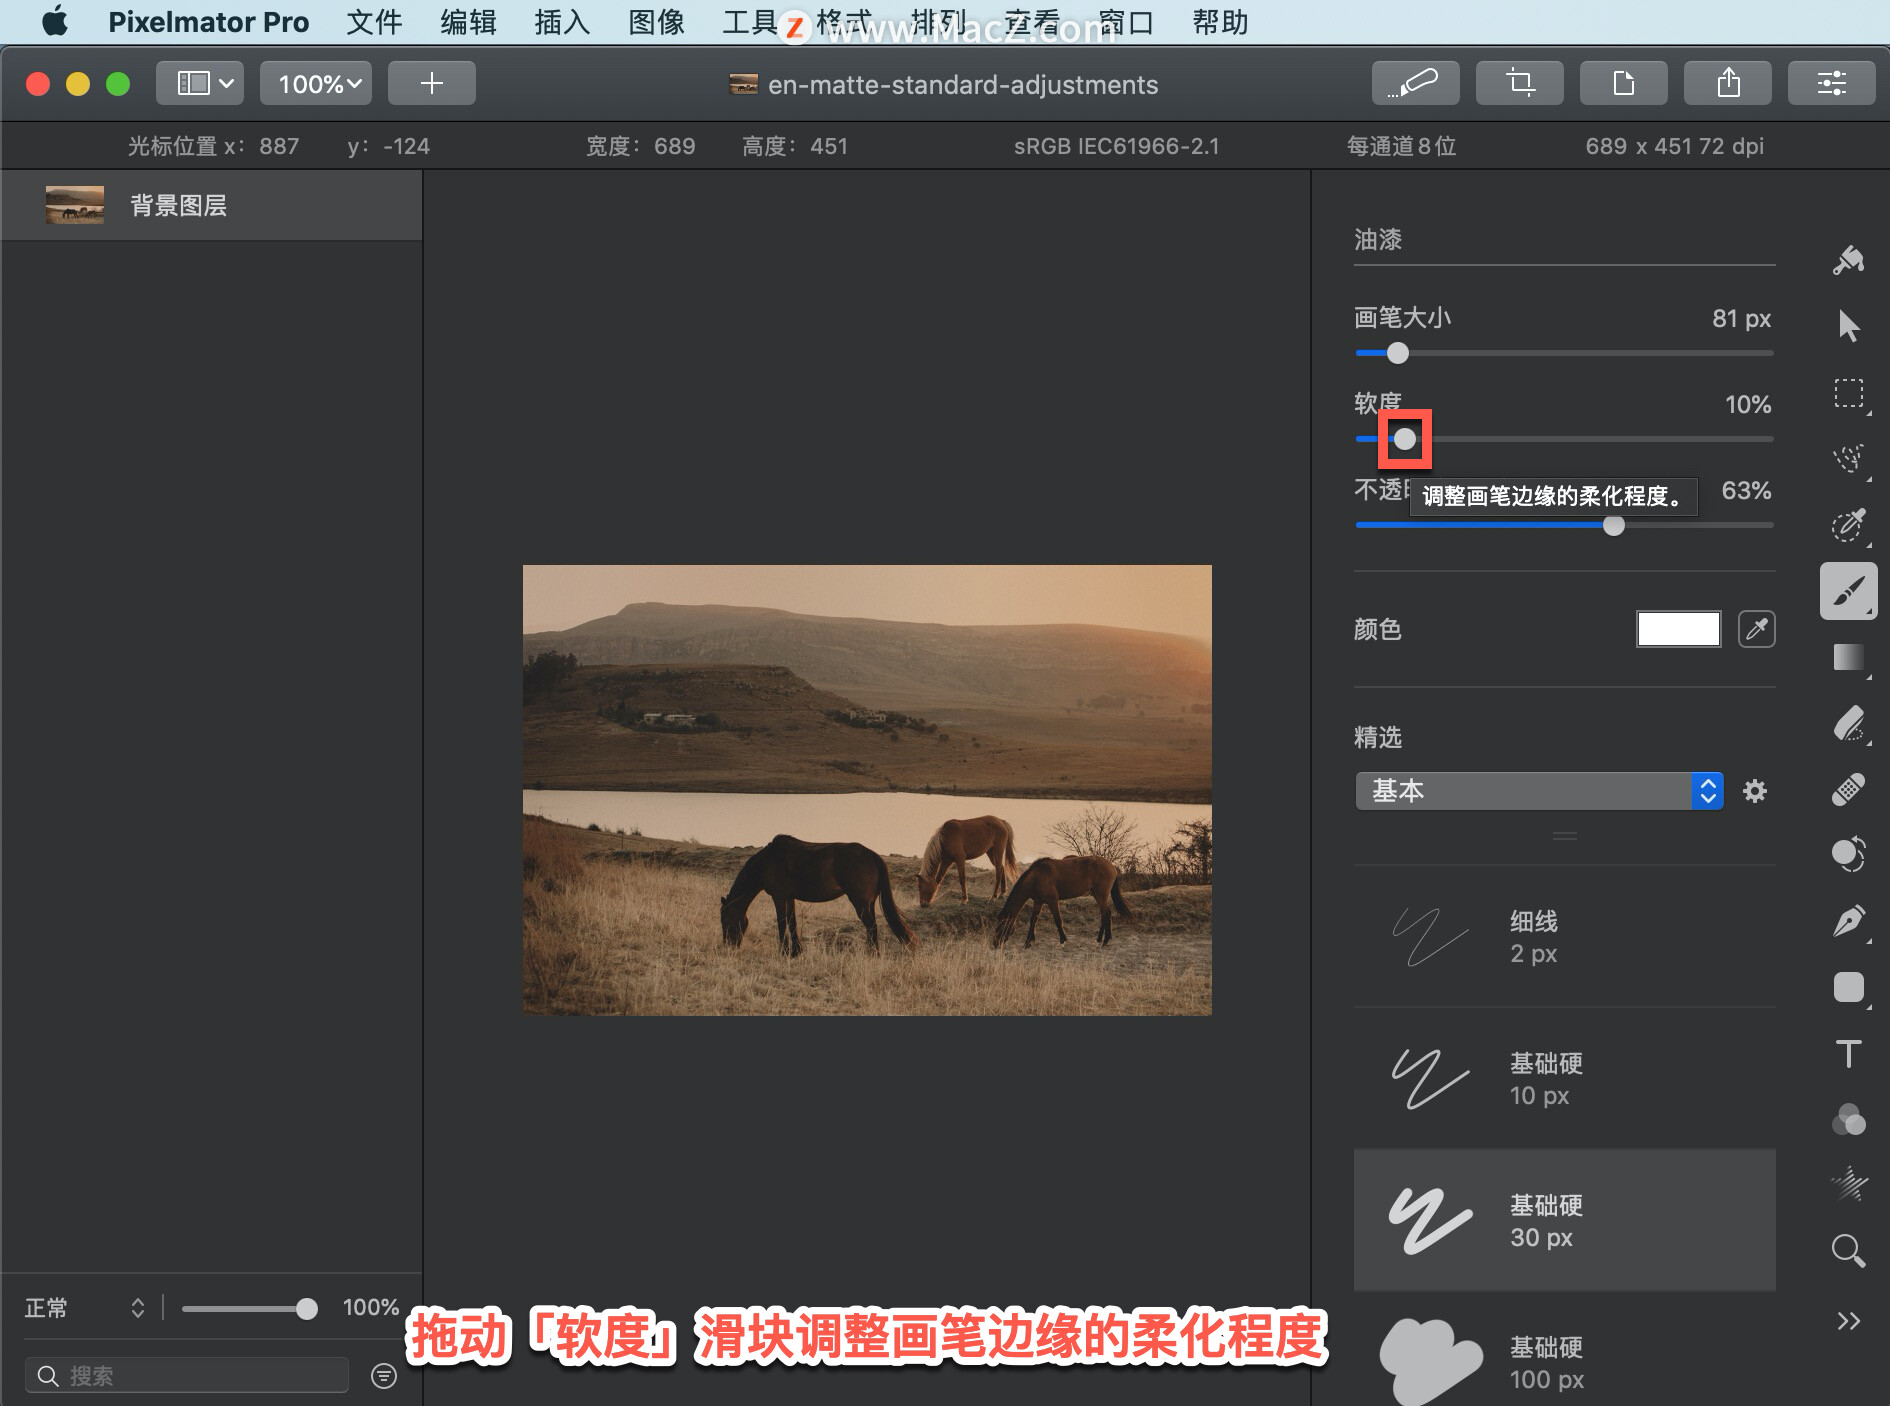Screen dimensions: 1890x1406
Task: Click the plus add button in toolbar
Action: [431, 83]
